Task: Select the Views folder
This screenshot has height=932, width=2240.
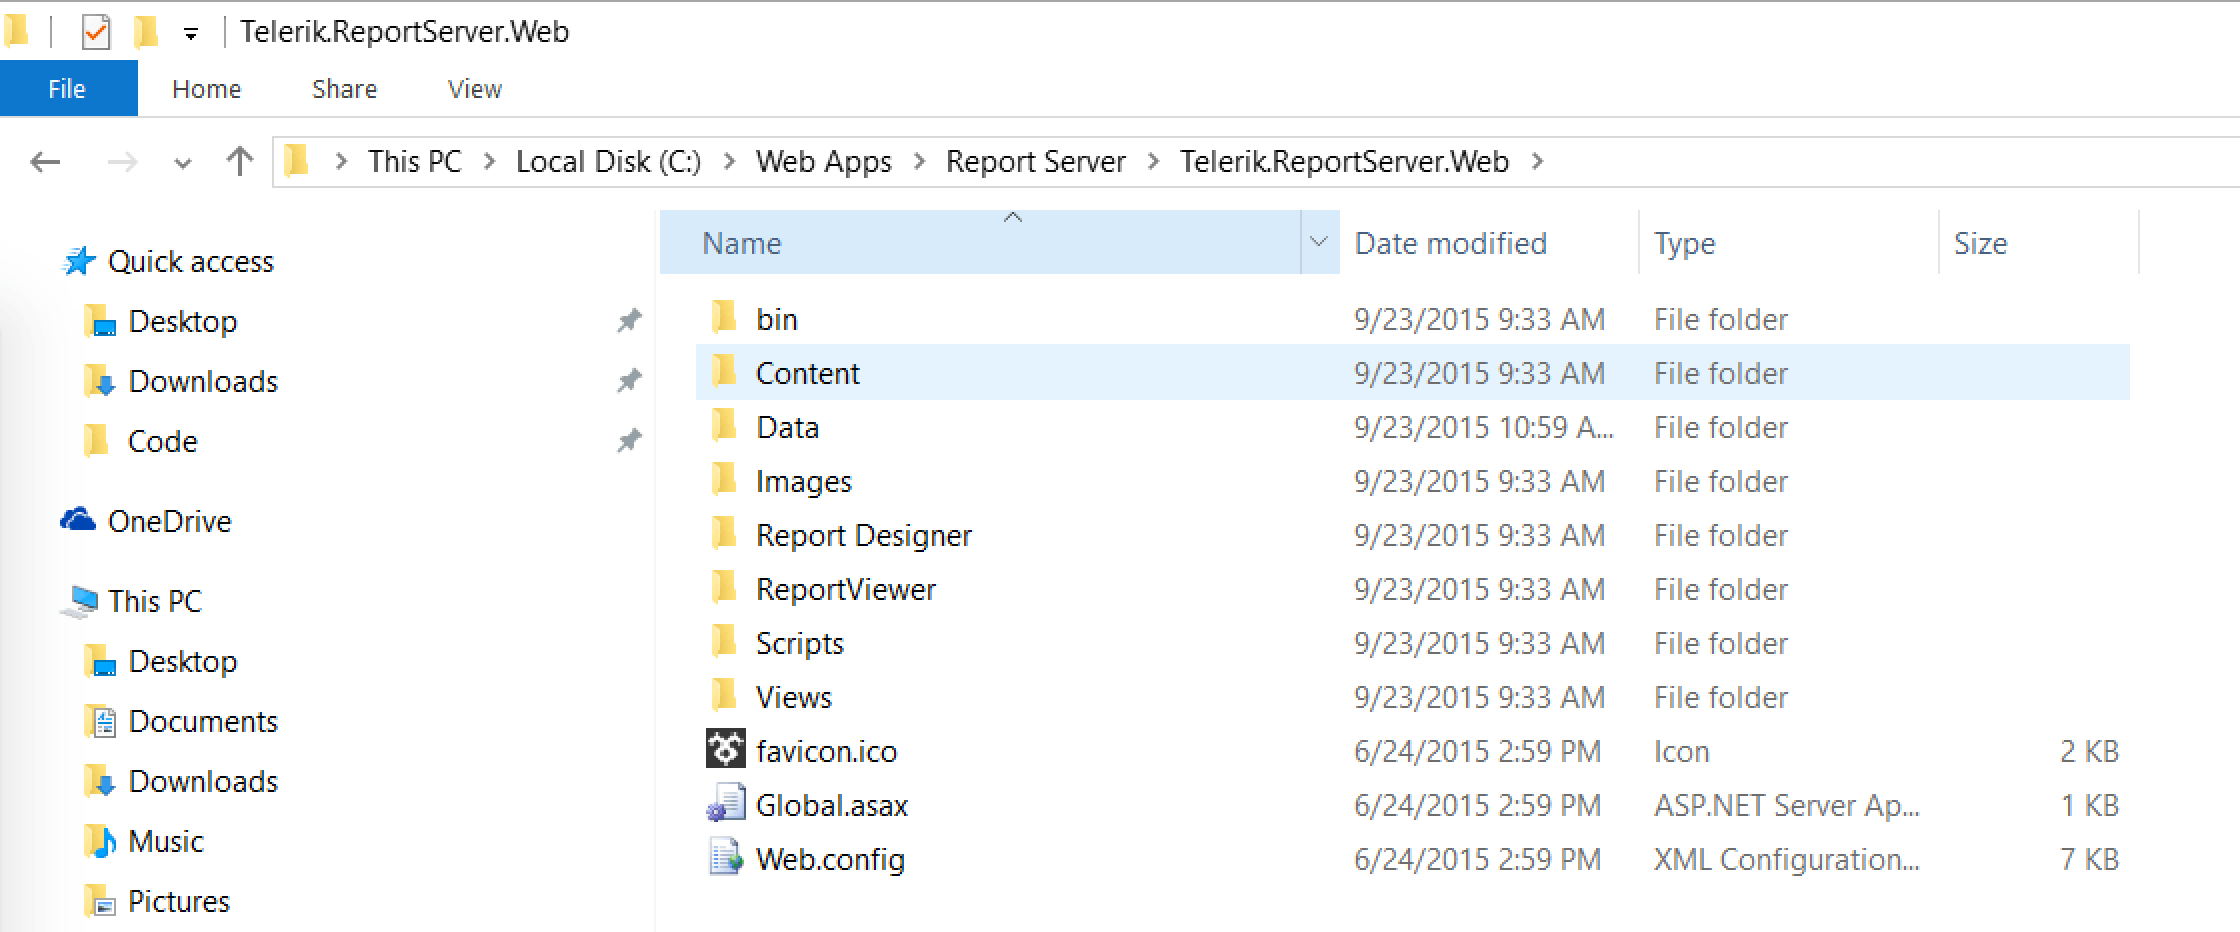Action: [x=793, y=697]
